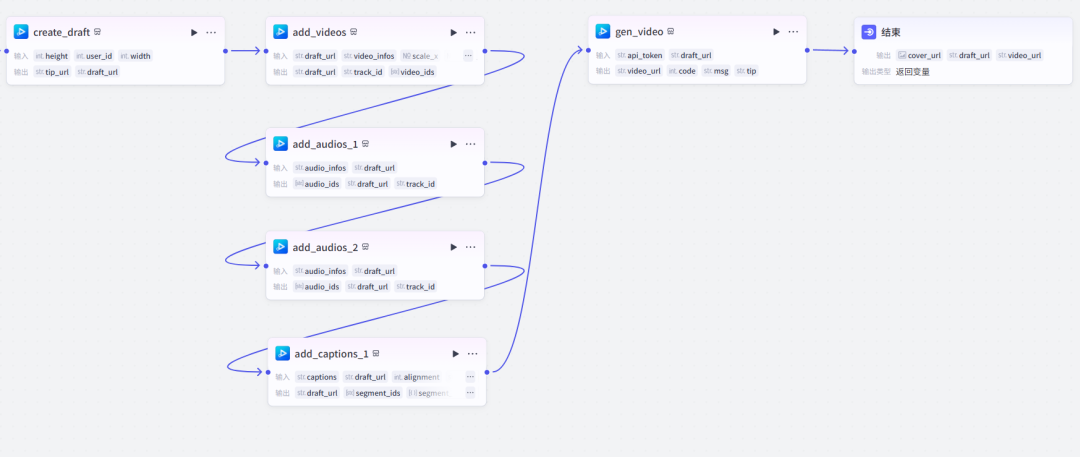Click the small badge icon beside add_audios_1 title
The width and height of the screenshot is (1080, 457).
[366, 144]
